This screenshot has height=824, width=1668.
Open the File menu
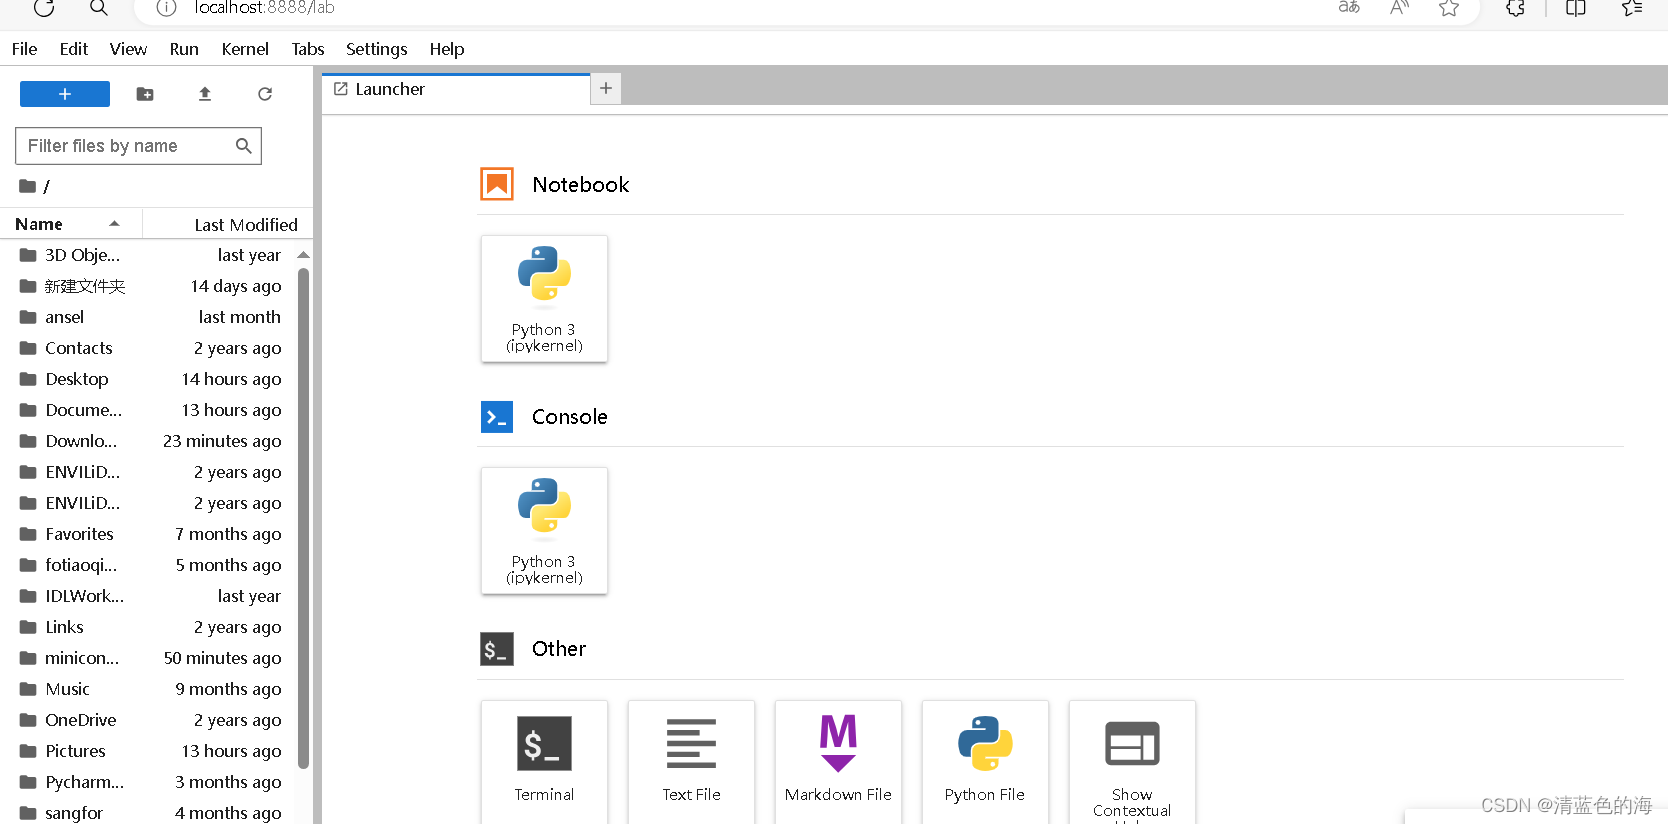[x=25, y=49]
